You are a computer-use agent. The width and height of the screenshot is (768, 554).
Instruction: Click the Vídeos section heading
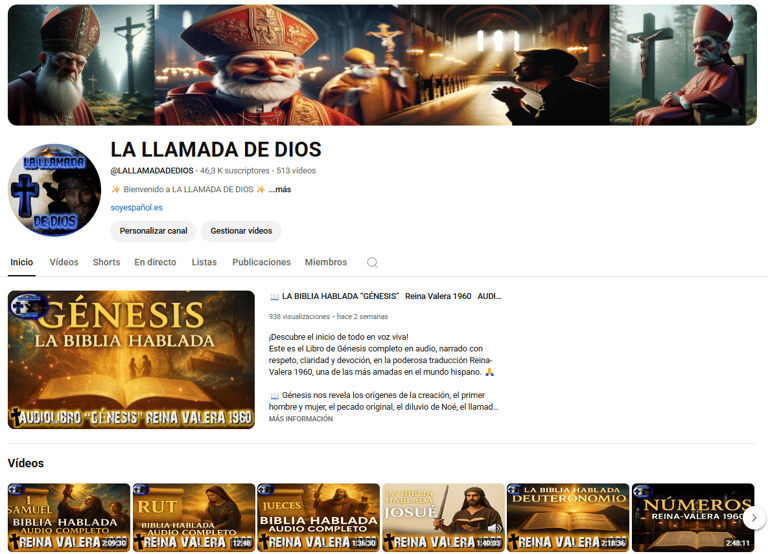click(26, 463)
